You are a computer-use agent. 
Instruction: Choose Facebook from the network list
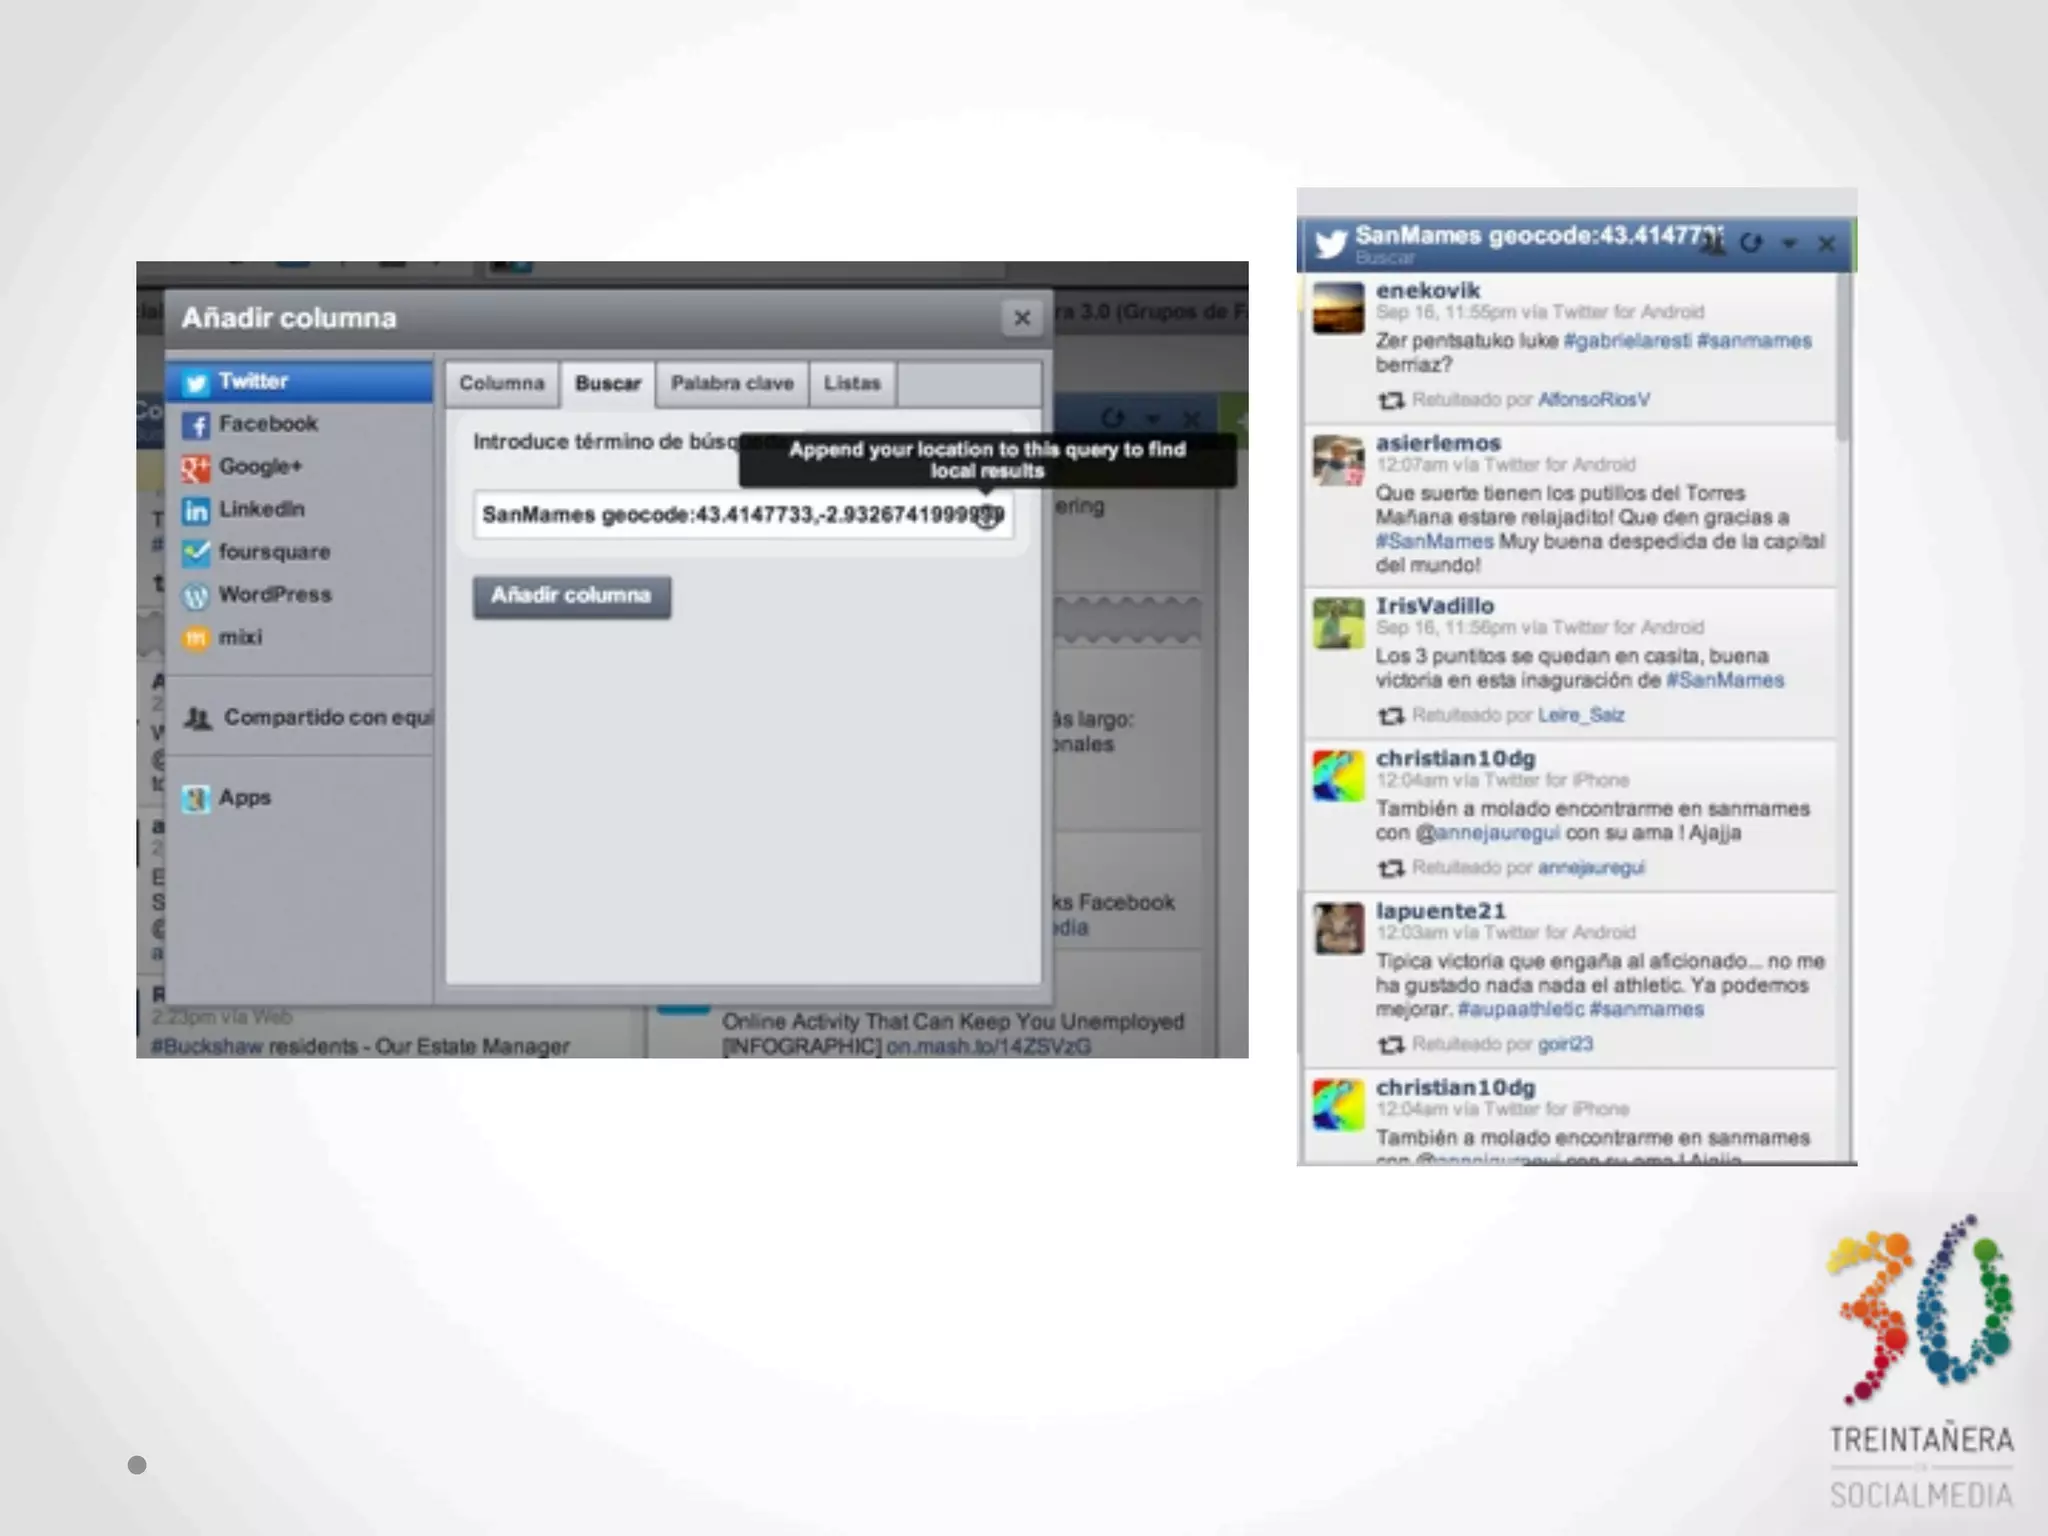point(267,424)
